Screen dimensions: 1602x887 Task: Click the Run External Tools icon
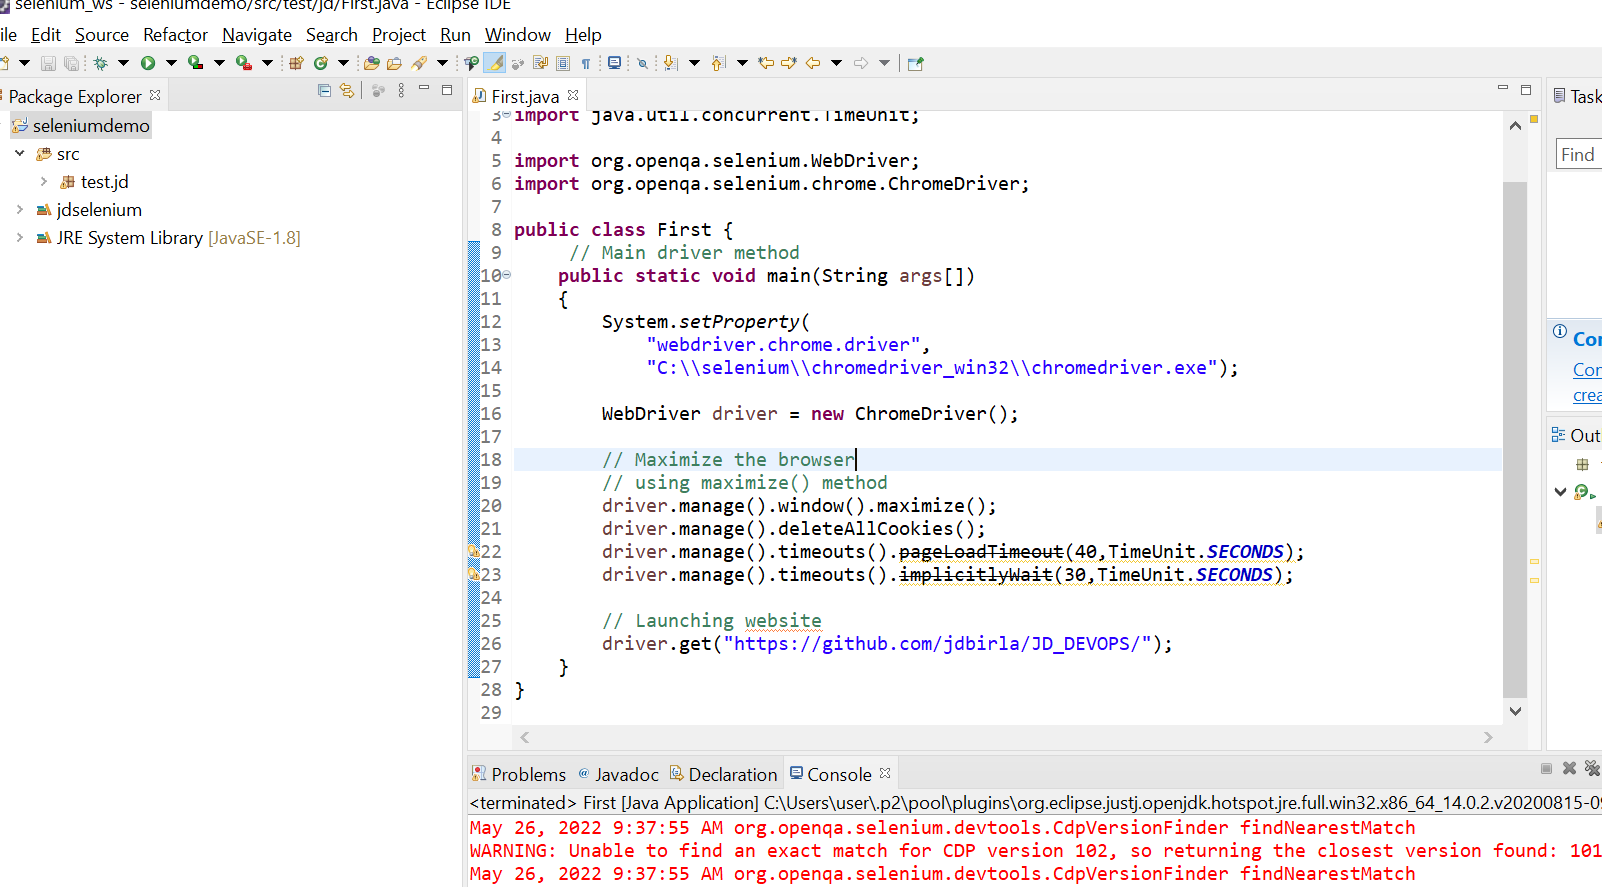point(243,63)
